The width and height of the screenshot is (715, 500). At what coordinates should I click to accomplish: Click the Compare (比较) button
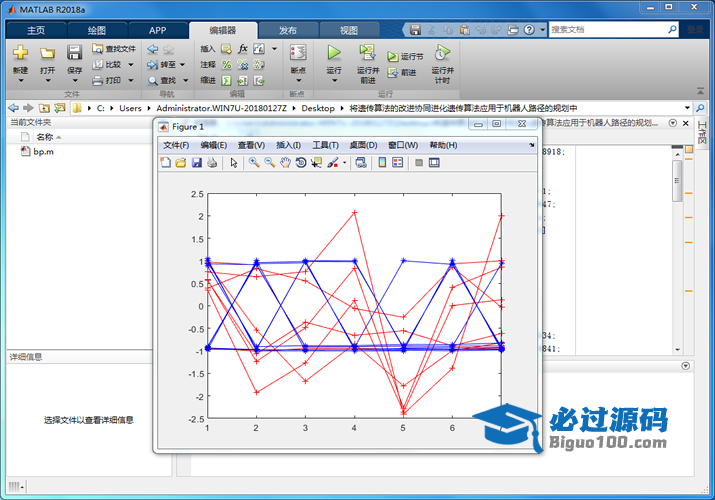(107, 65)
